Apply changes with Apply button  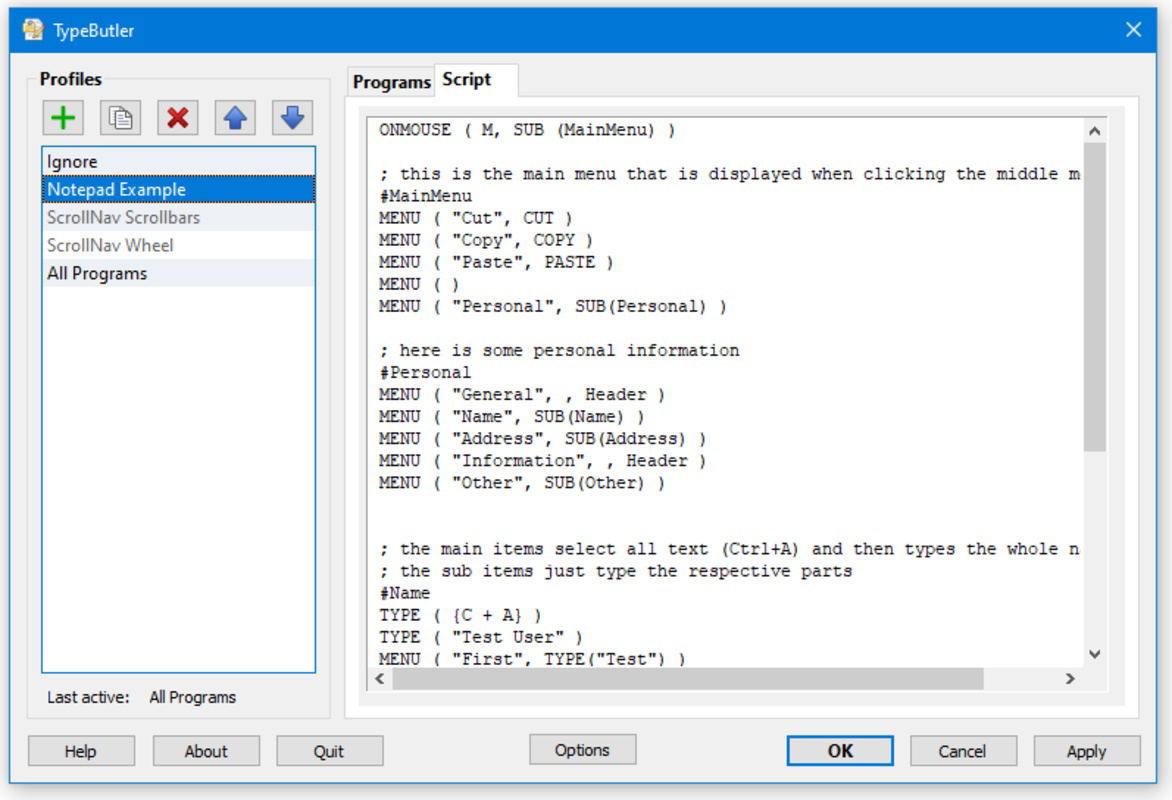tap(1087, 751)
